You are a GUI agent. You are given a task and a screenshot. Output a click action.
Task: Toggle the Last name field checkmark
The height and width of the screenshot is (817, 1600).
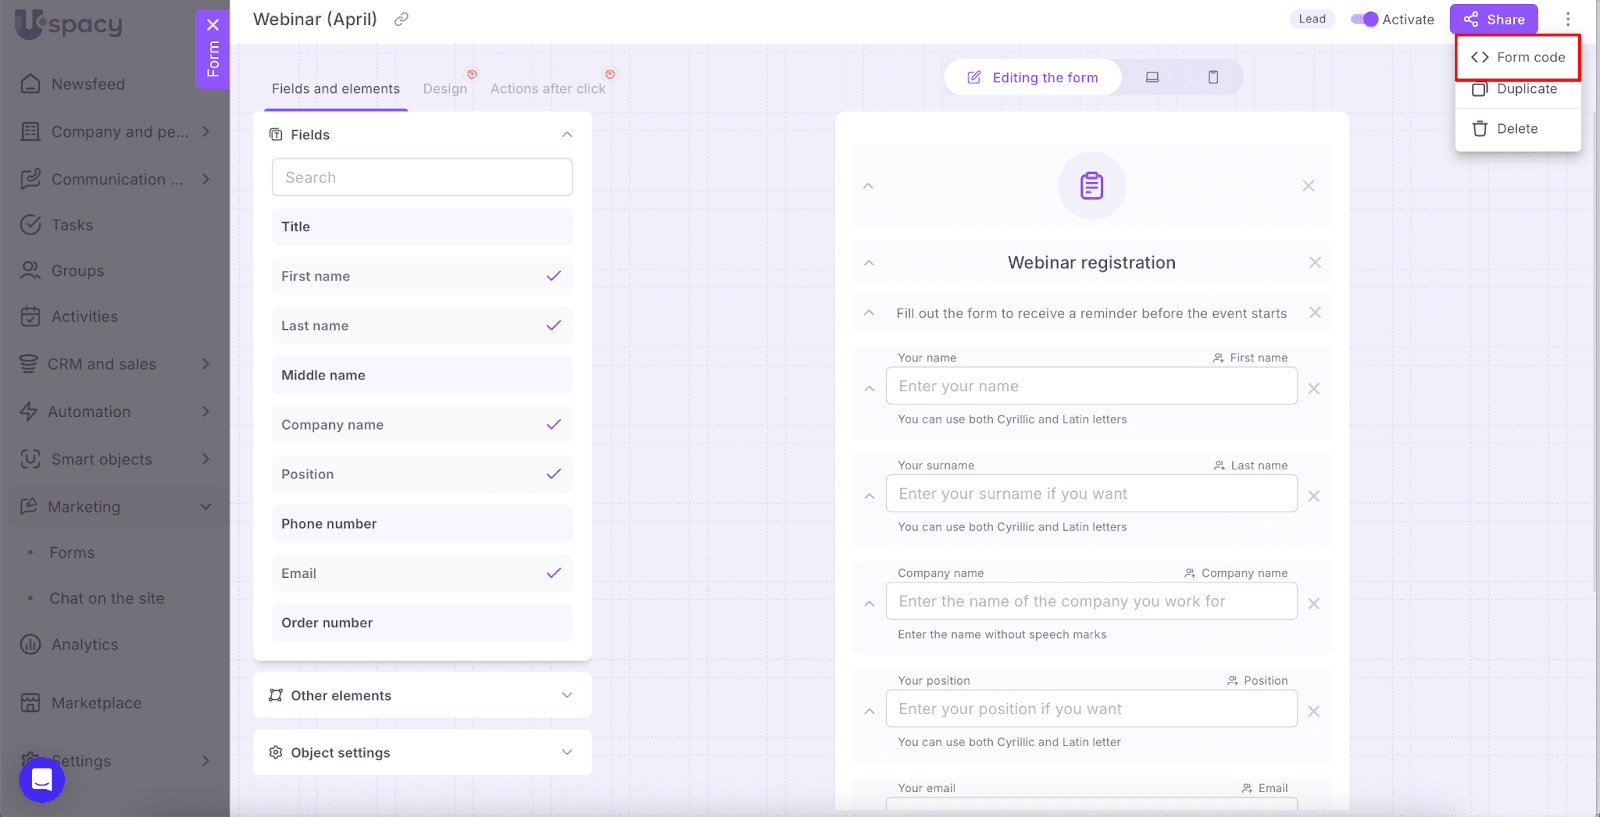(x=554, y=326)
